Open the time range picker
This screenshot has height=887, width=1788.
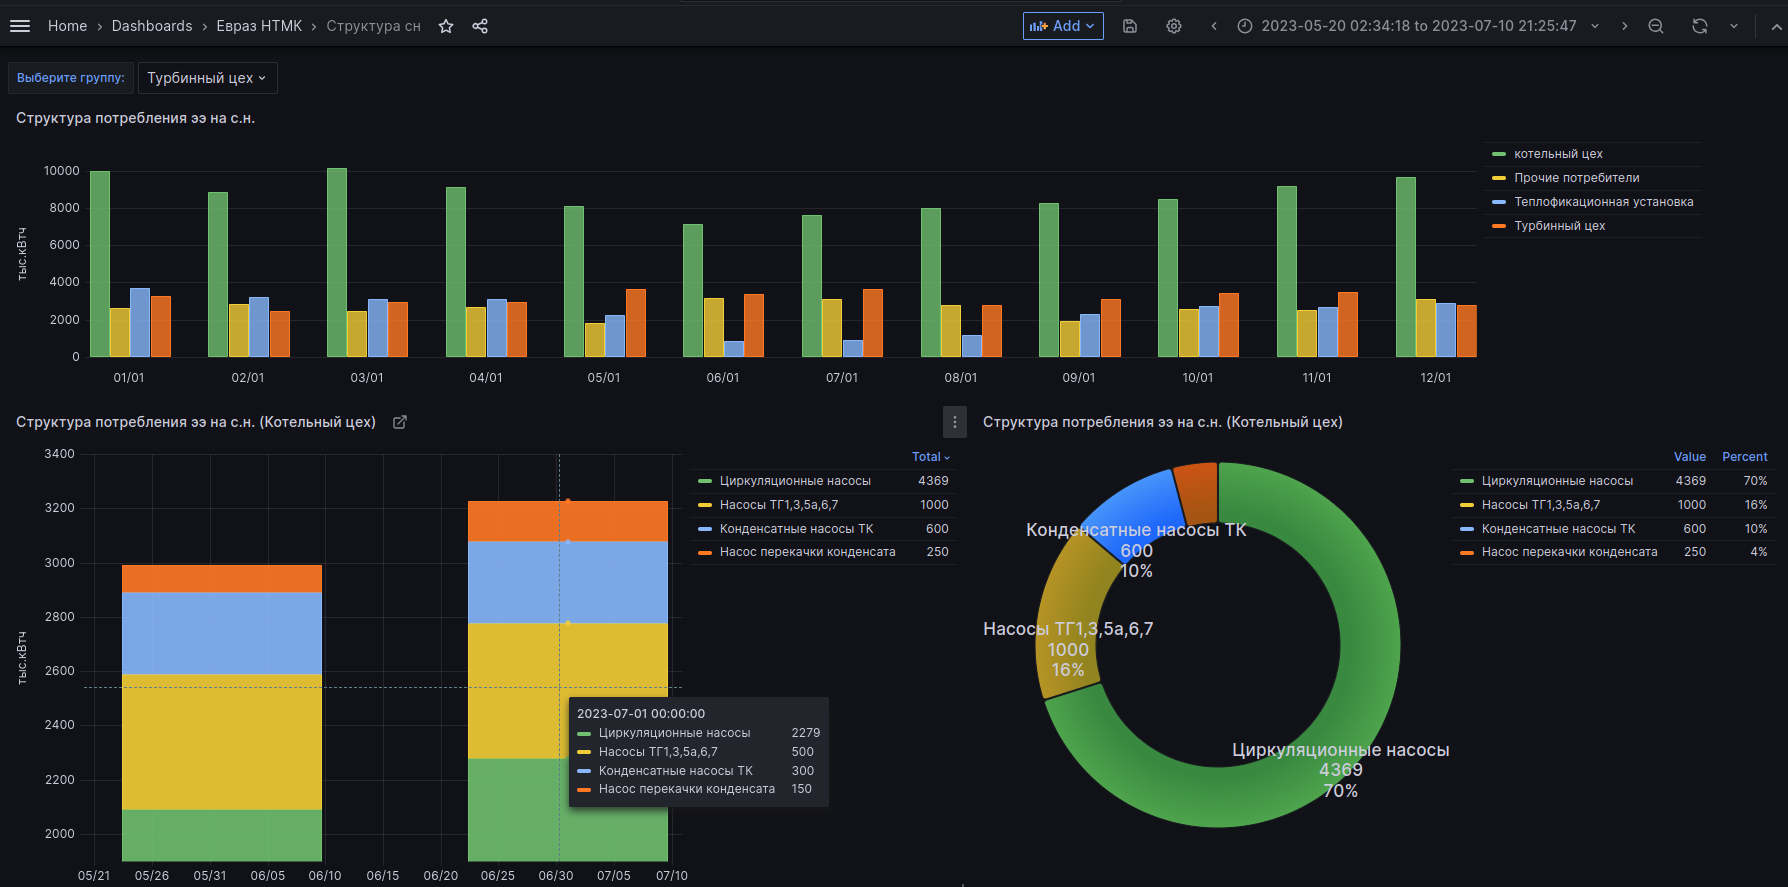click(1418, 26)
